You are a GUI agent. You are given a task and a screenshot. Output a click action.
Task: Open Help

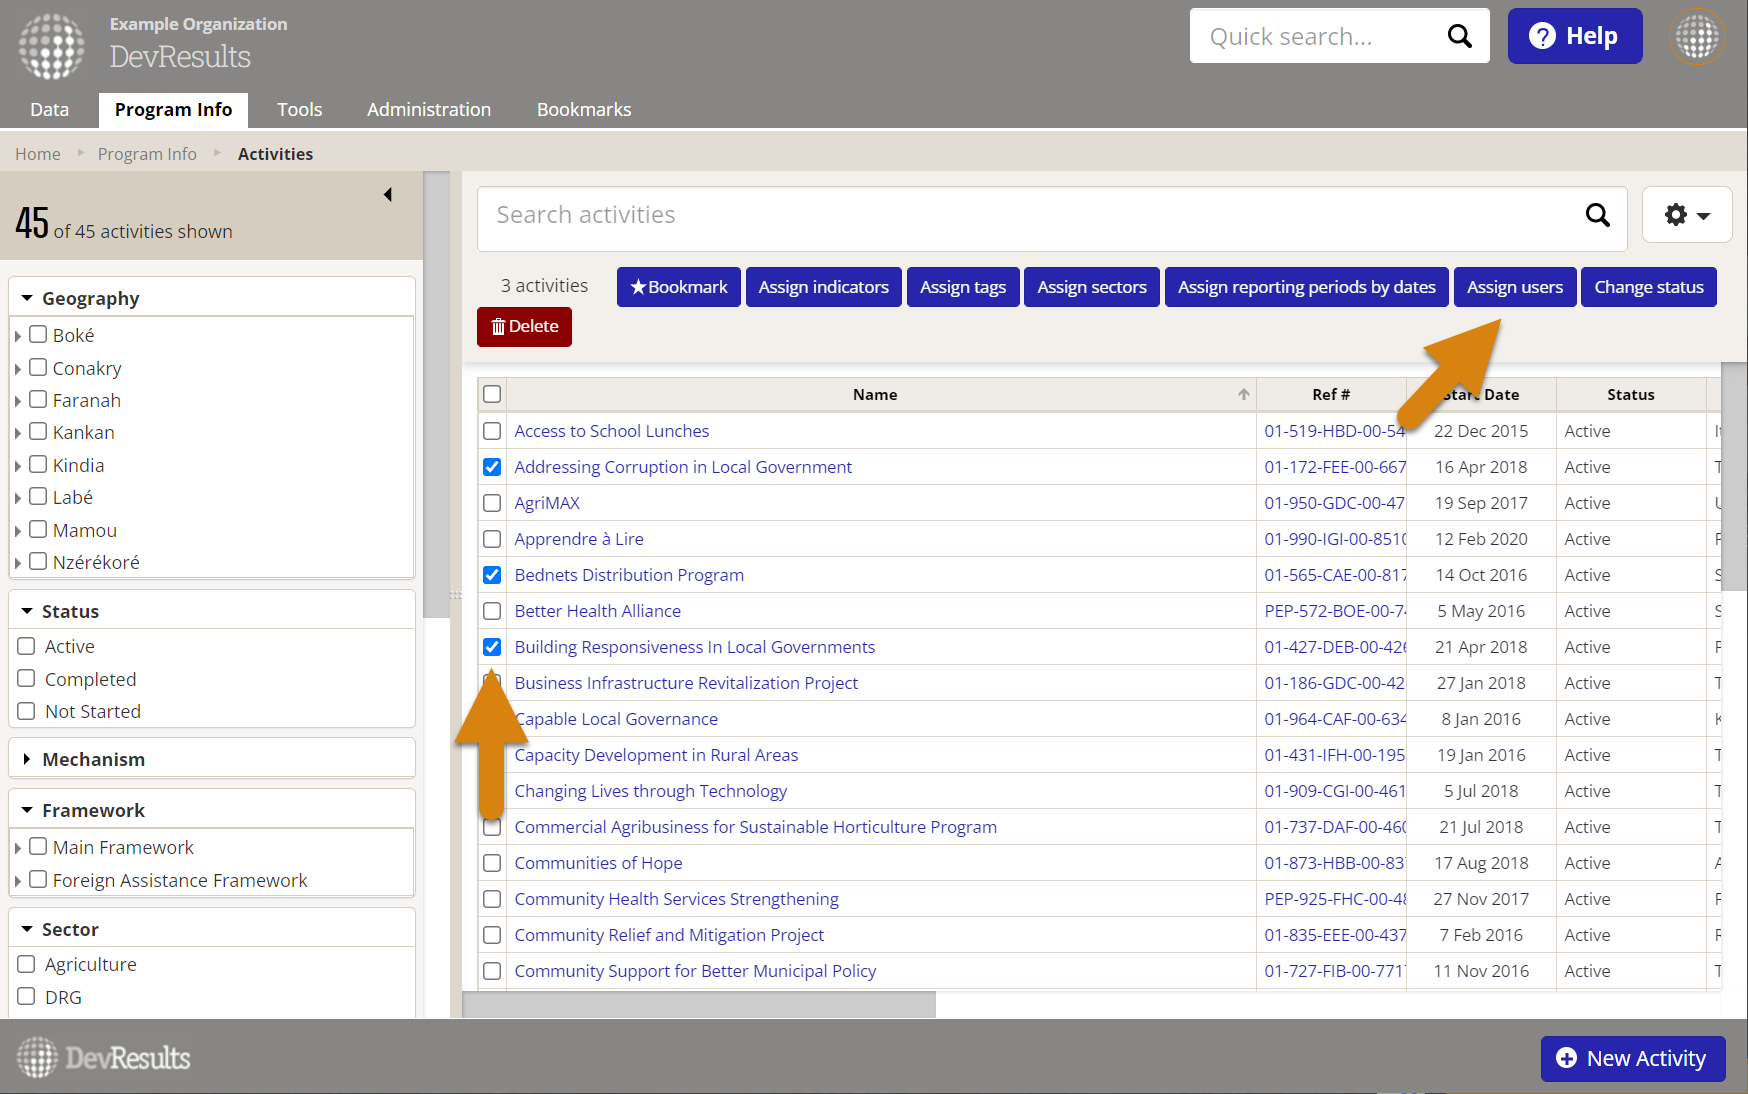tap(1575, 36)
